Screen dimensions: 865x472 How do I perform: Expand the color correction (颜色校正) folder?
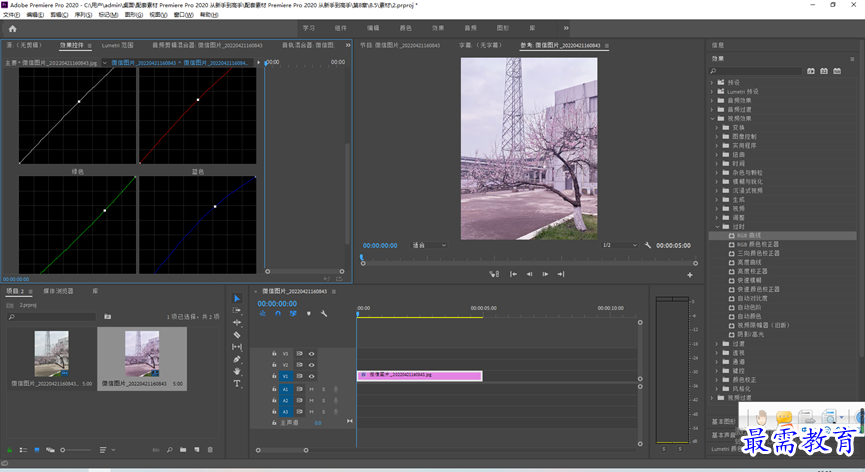tap(717, 380)
